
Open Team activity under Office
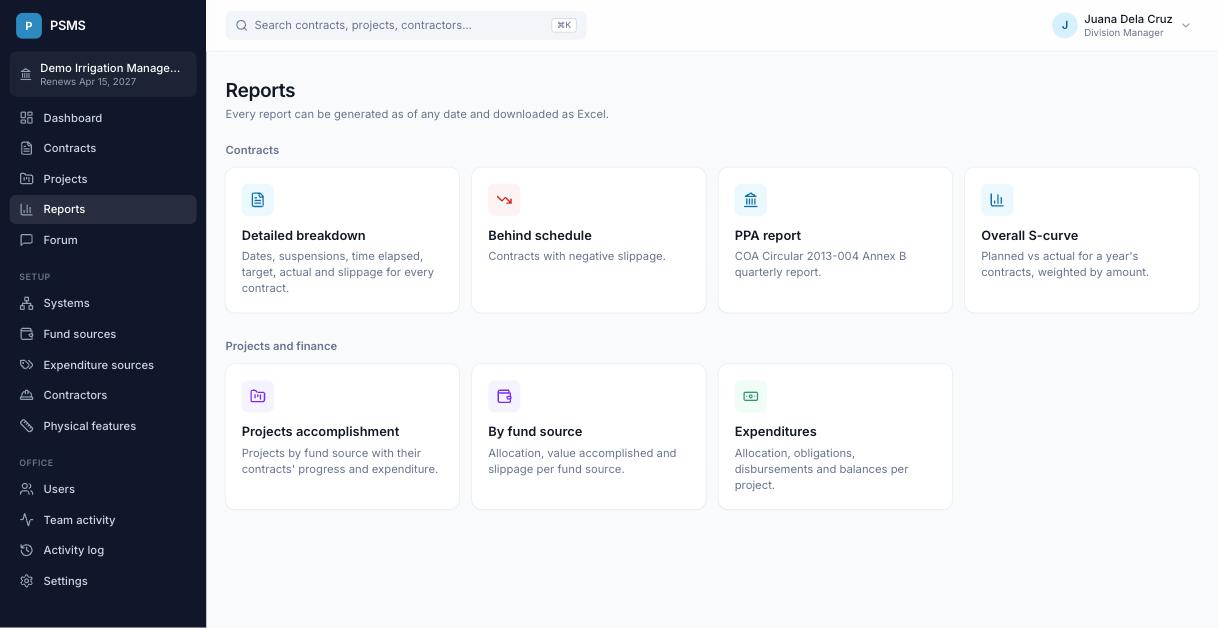(x=103, y=520)
